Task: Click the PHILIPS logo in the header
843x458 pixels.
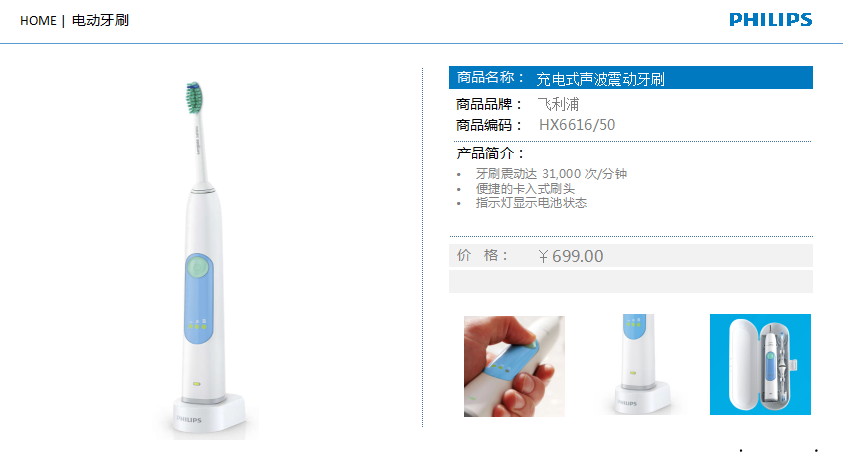Action: pyautogui.click(x=770, y=20)
